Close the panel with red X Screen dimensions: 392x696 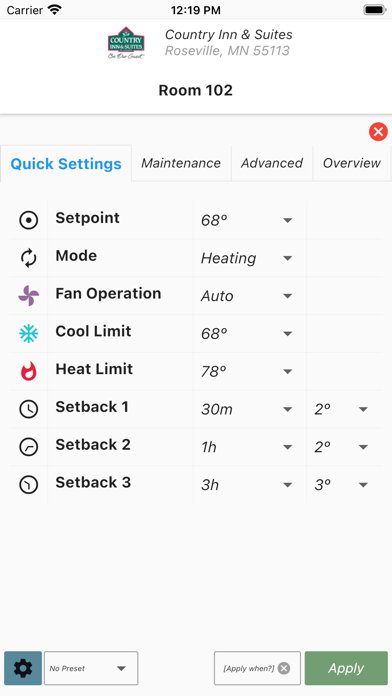[378, 132]
